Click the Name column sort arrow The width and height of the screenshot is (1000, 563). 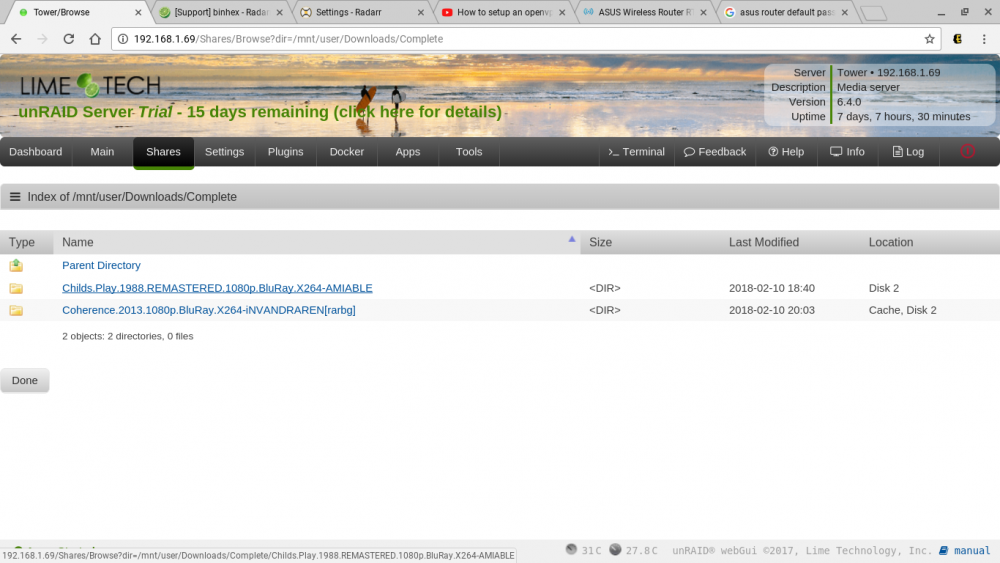tap(571, 239)
